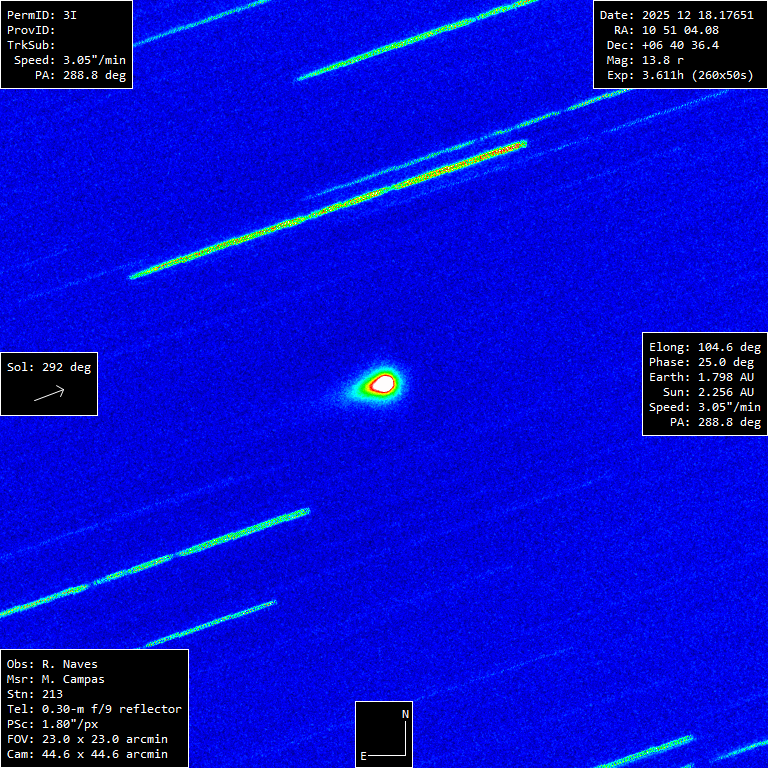Viewport: 768px width, 768px height.
Task: Click the Msr: M. Campas line
Action: [56, 679]
